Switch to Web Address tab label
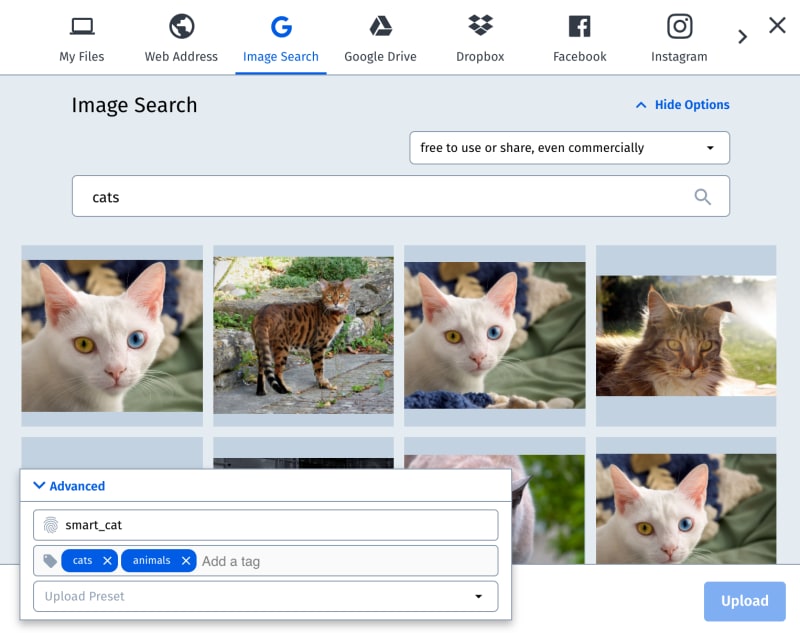800x633 pixels. pyautogui.click(x=181, y=57)
